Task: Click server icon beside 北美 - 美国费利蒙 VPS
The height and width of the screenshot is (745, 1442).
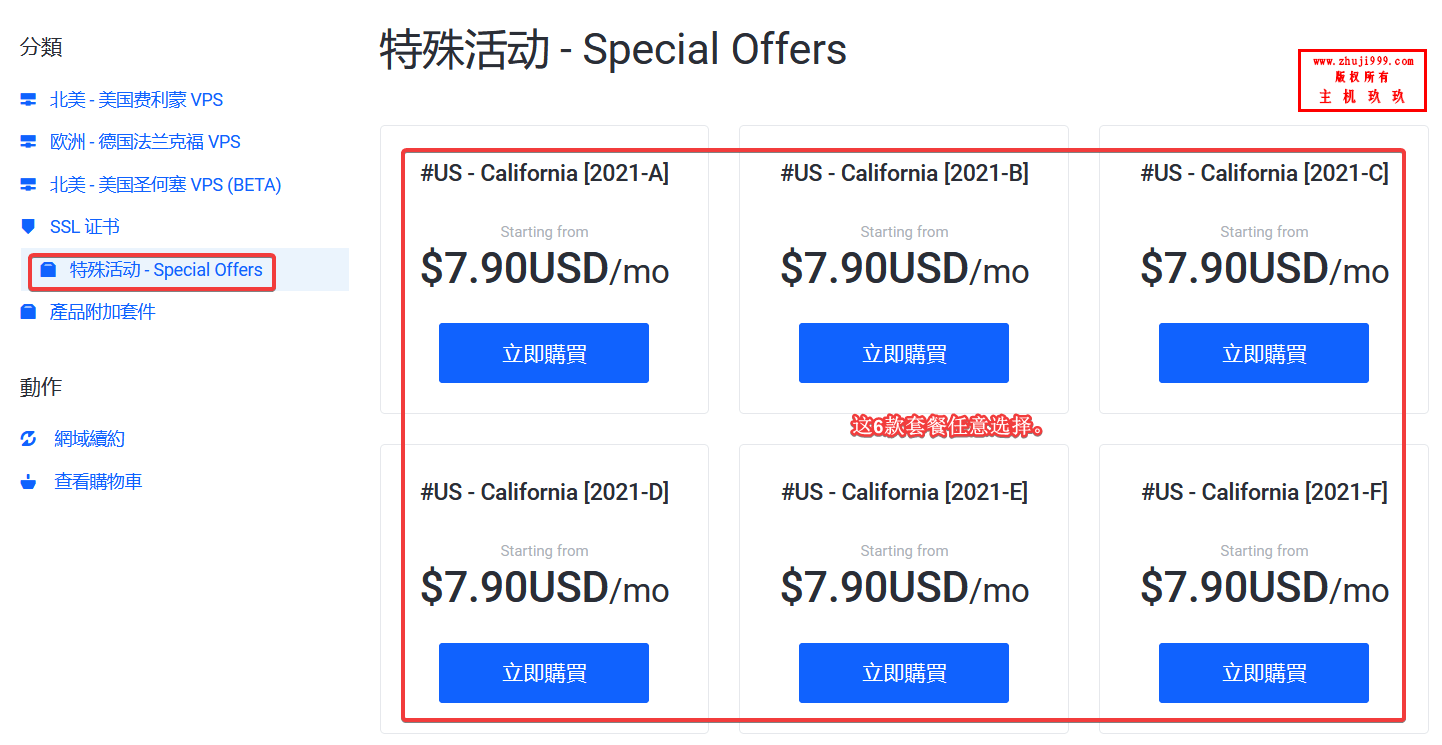Action: pos(28,100)
